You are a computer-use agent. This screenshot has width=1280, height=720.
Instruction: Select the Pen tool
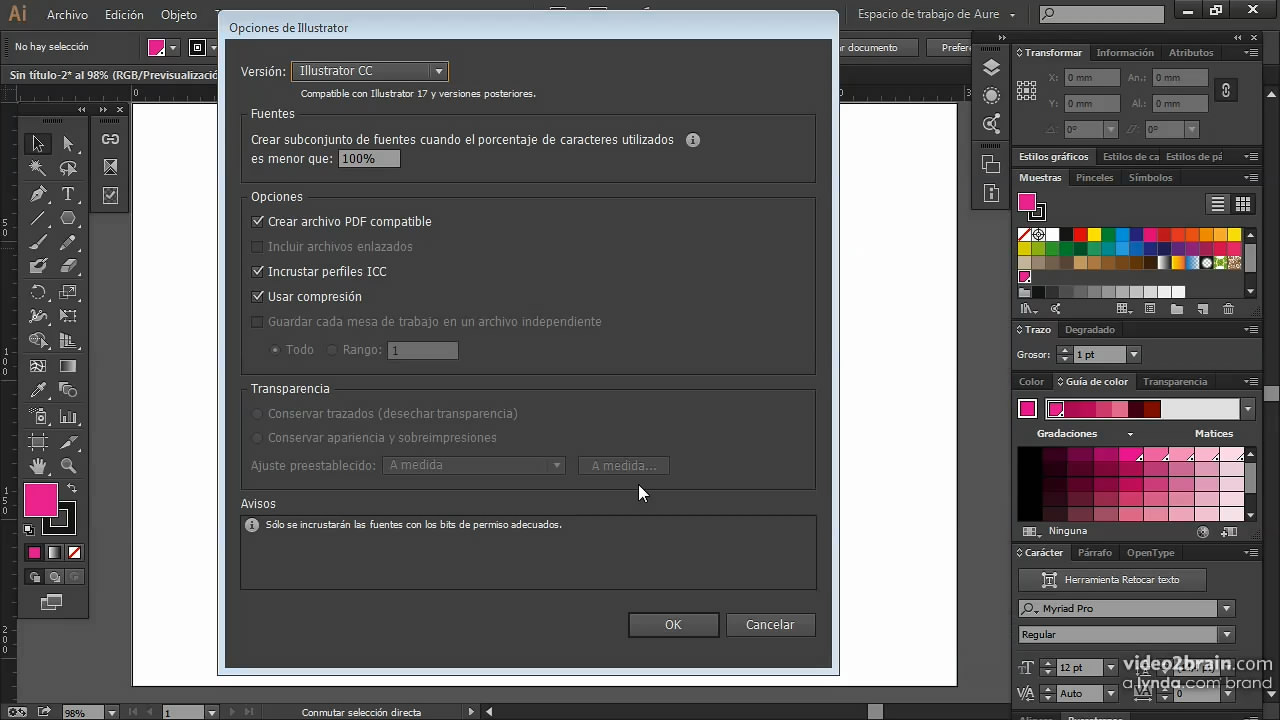(38, 193)
